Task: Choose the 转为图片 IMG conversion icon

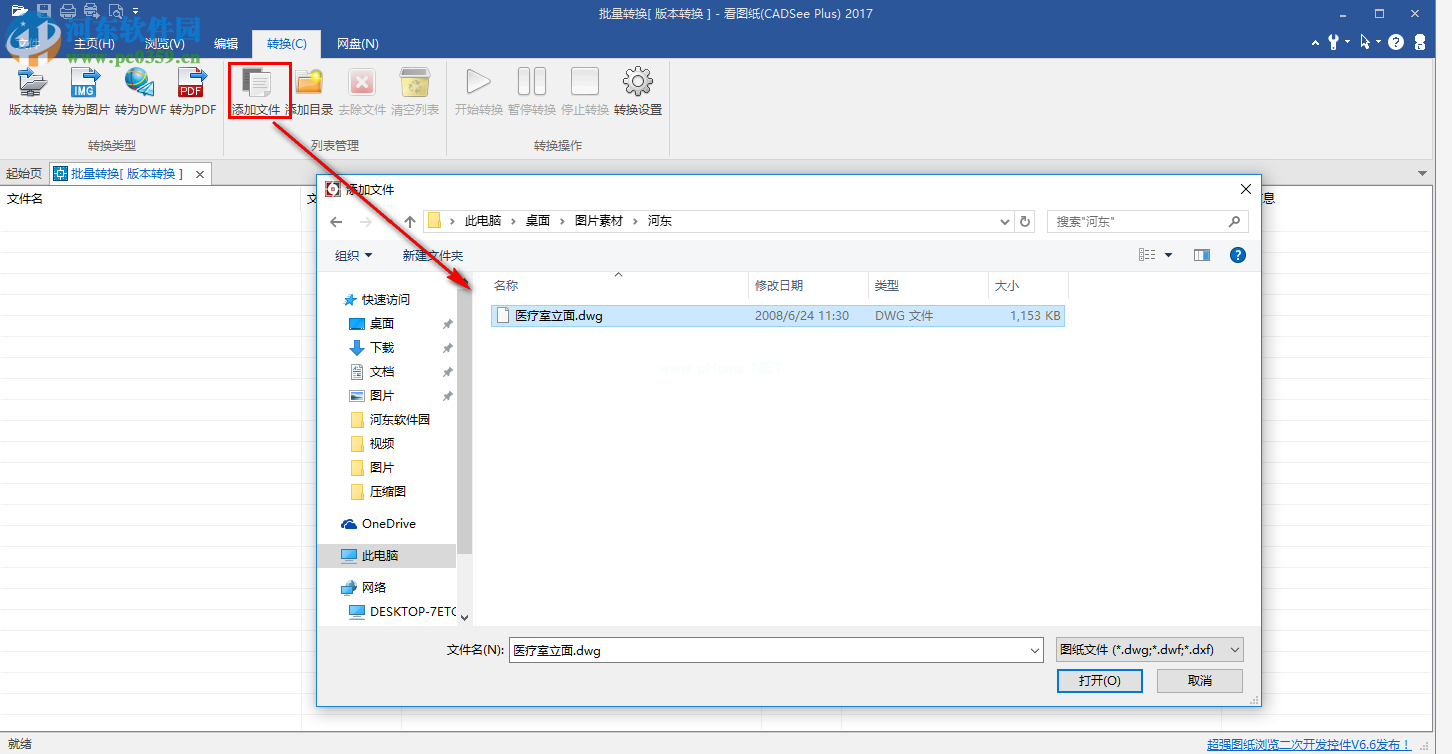Action: coord(85,82)
